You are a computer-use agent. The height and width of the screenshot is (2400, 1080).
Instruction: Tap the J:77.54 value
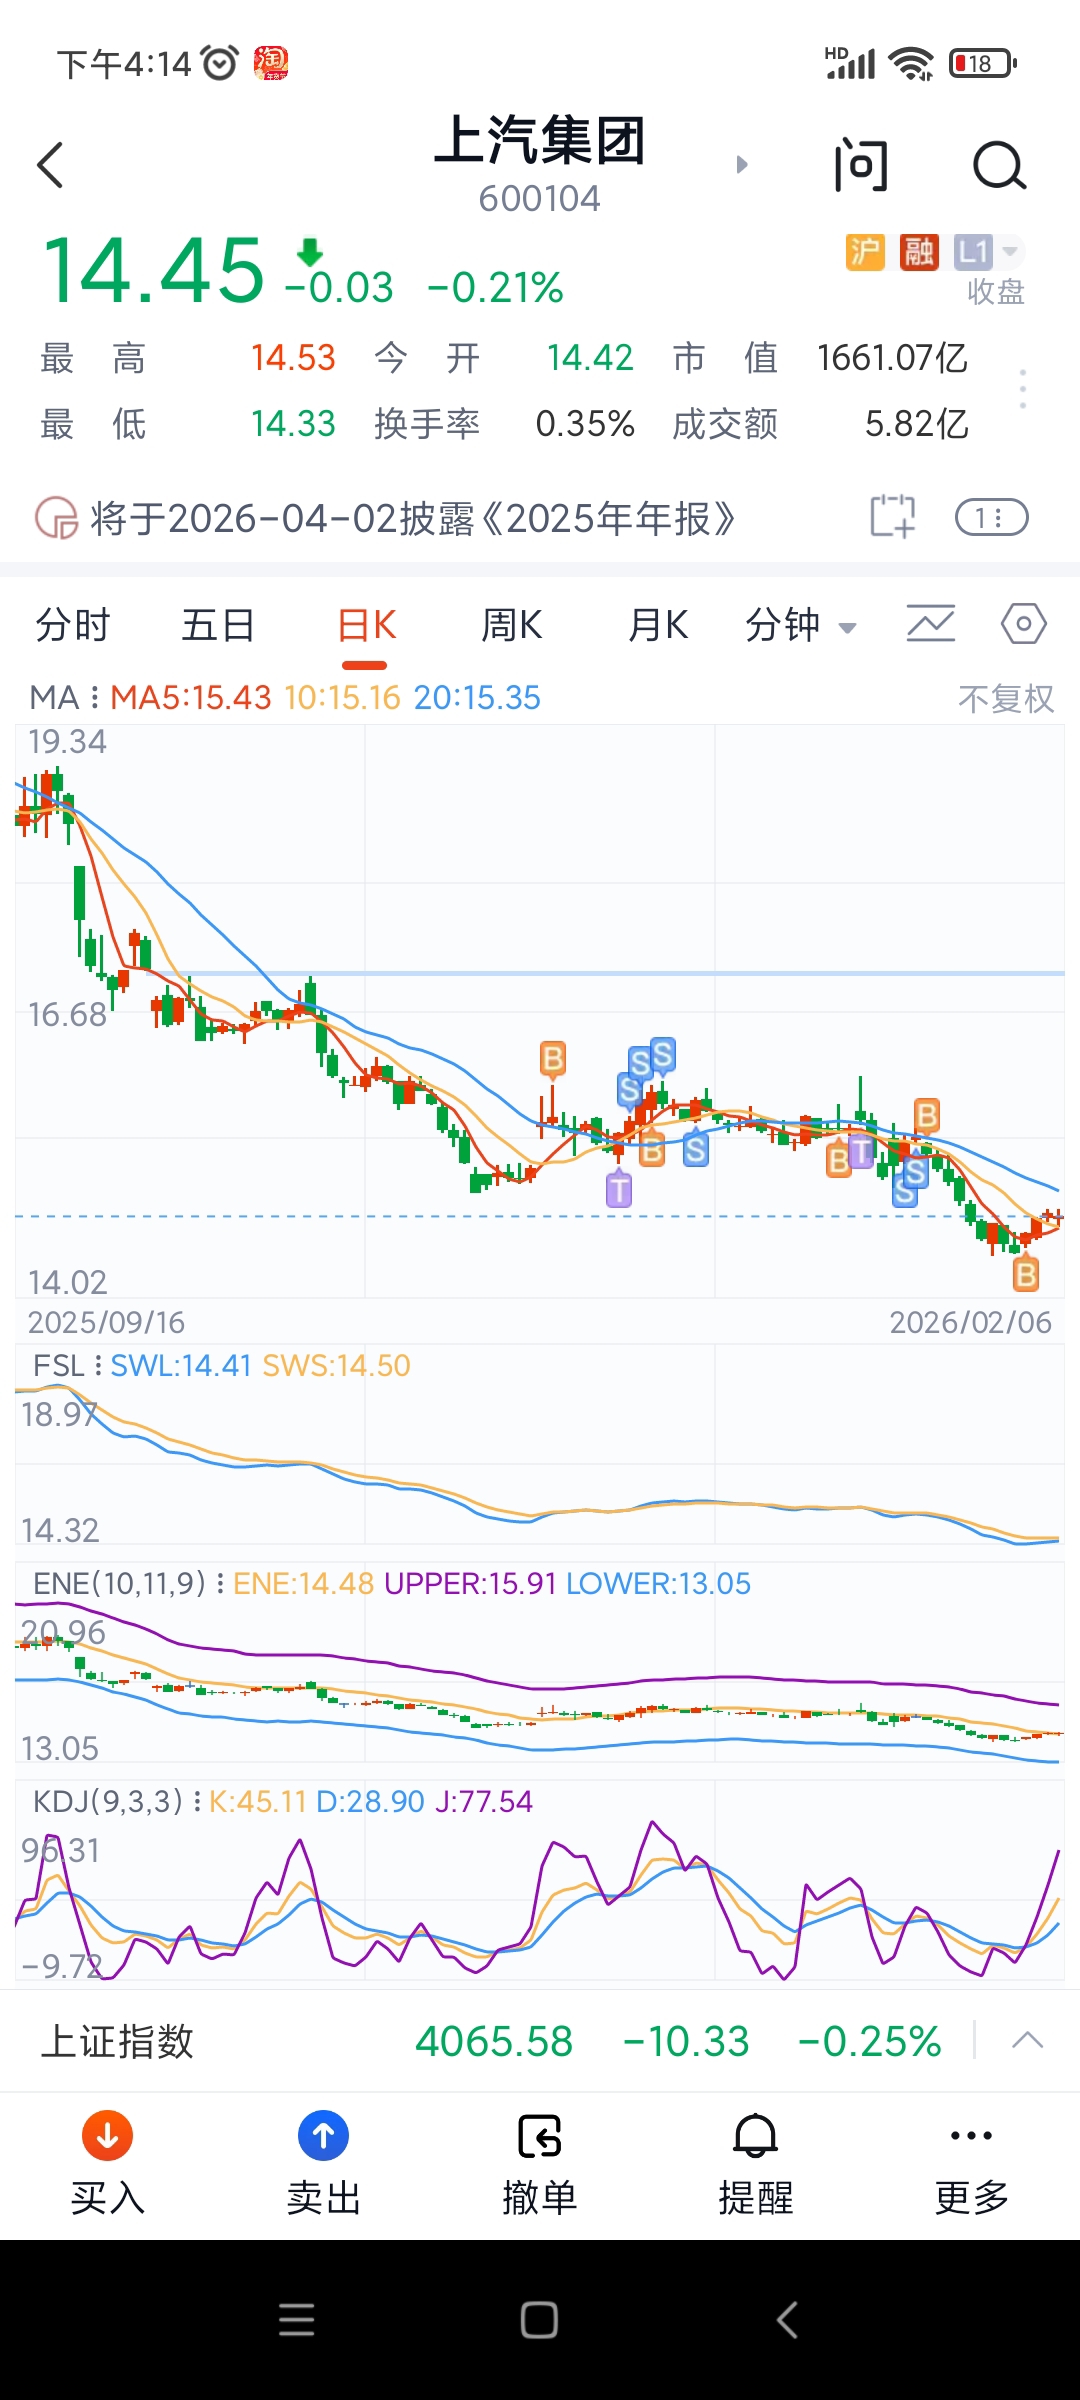[x=484, y=1802]
